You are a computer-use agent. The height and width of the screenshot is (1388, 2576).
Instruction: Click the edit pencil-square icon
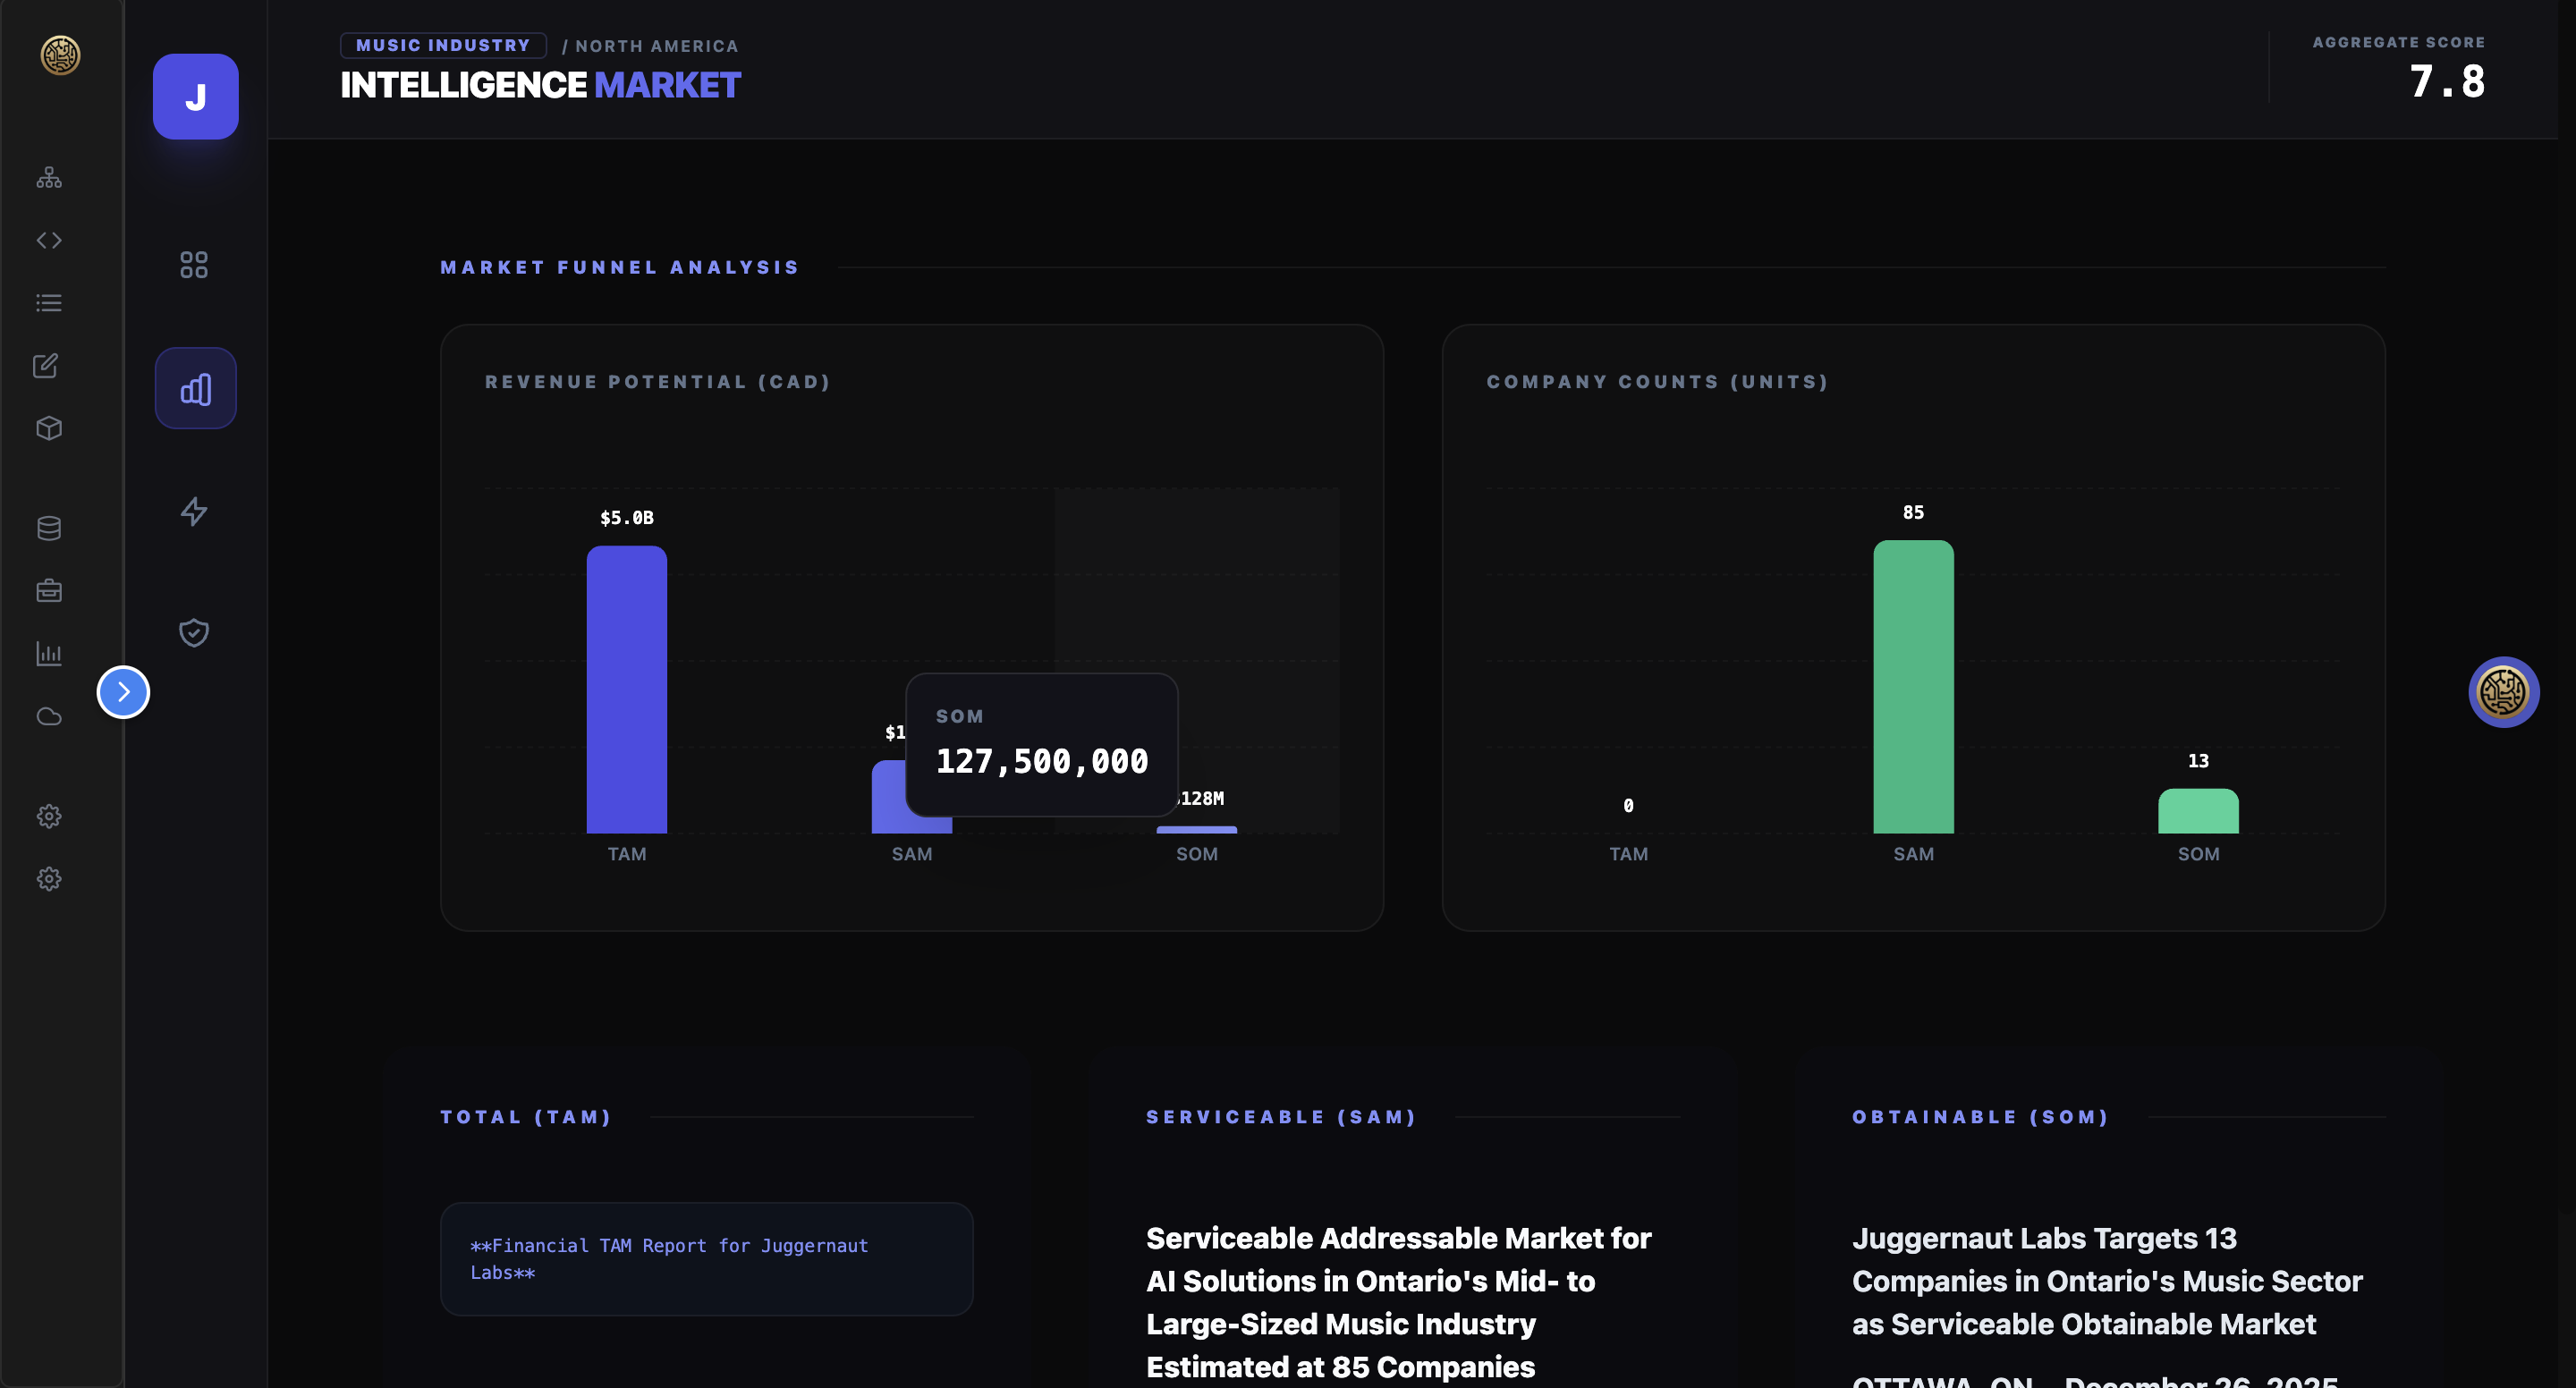(46, 366)
